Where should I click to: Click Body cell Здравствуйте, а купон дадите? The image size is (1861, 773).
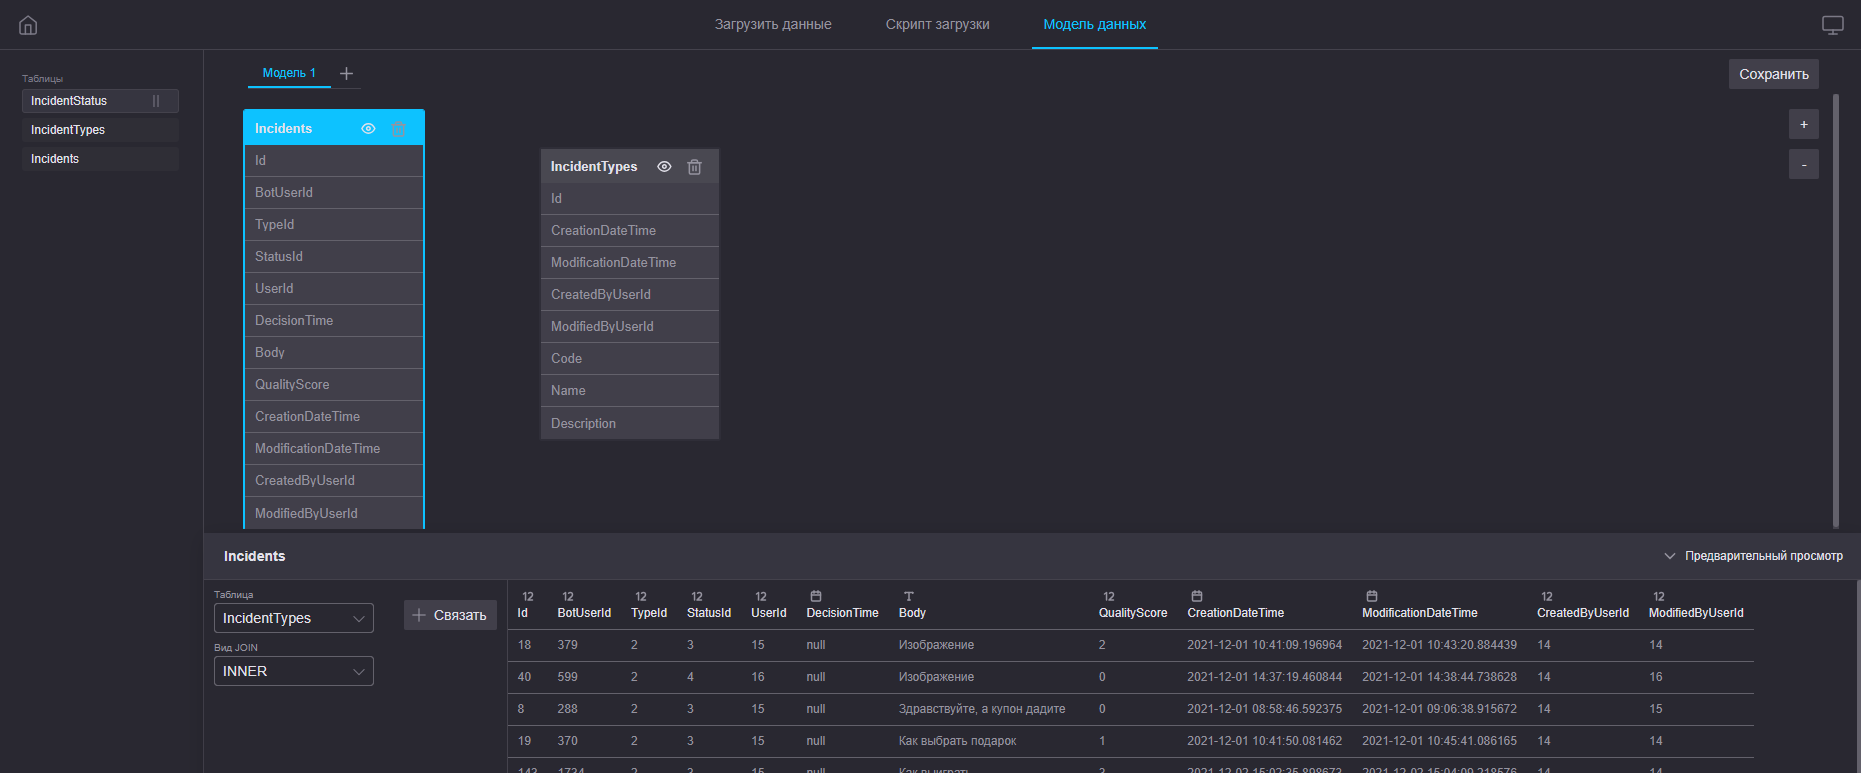tap(982, 709)
